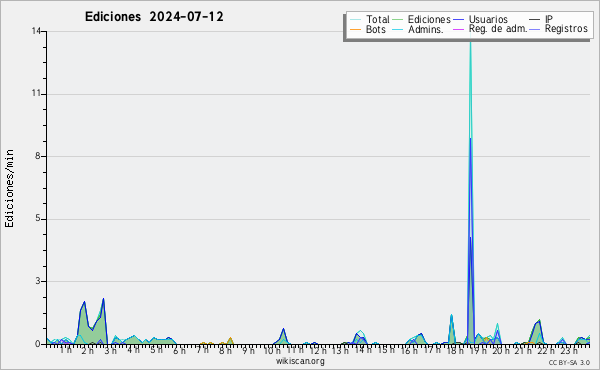Click the '10 h' x-axis label
The width and height of the screenshot is (600, 370).
[271, 350]
